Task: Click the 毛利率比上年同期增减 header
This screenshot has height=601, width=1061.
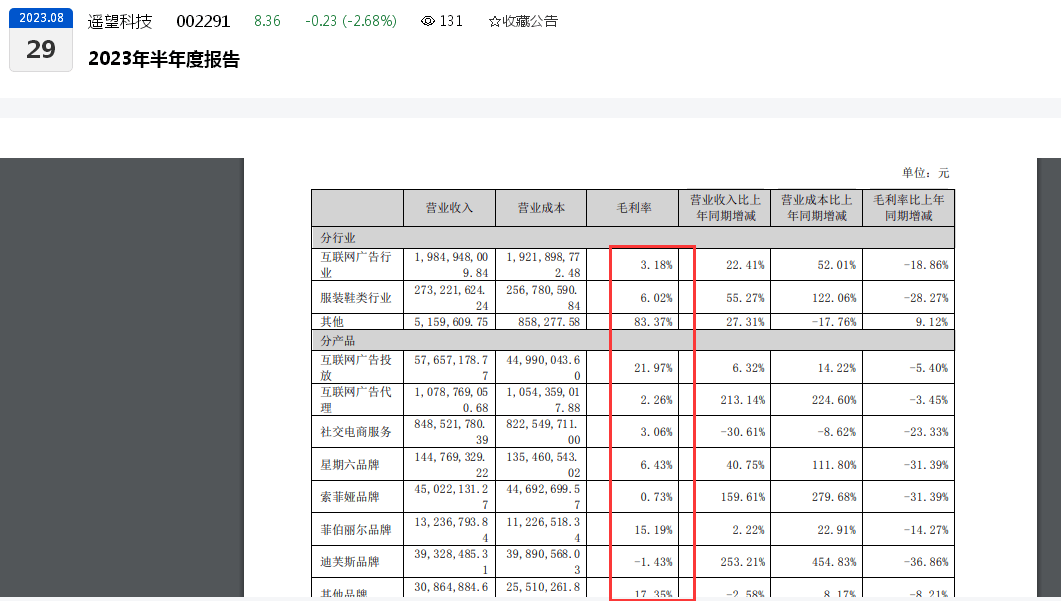Action: (909, 208)
